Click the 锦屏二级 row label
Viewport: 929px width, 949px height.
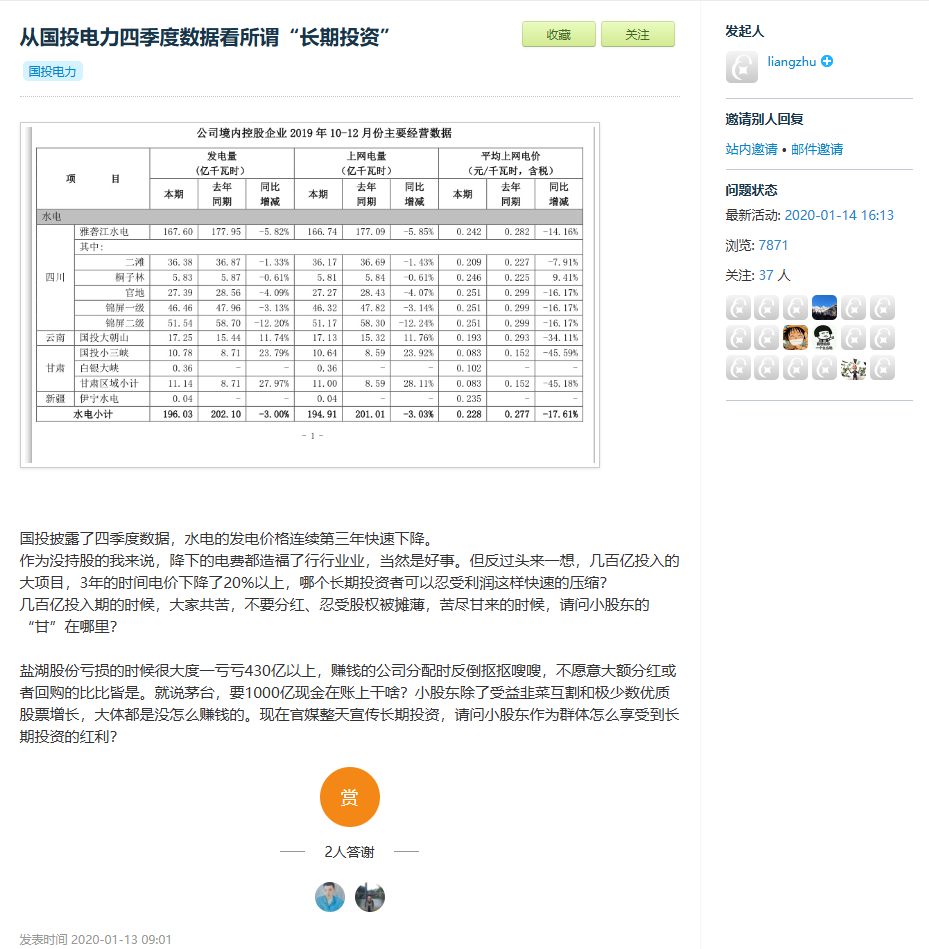click(125, 323)
